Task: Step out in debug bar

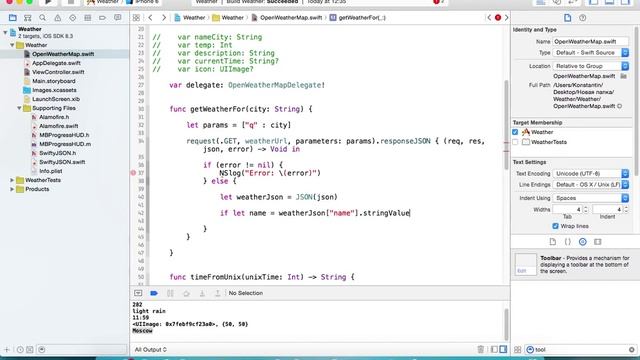Action: pyautogui.click(x=218, y=293)
